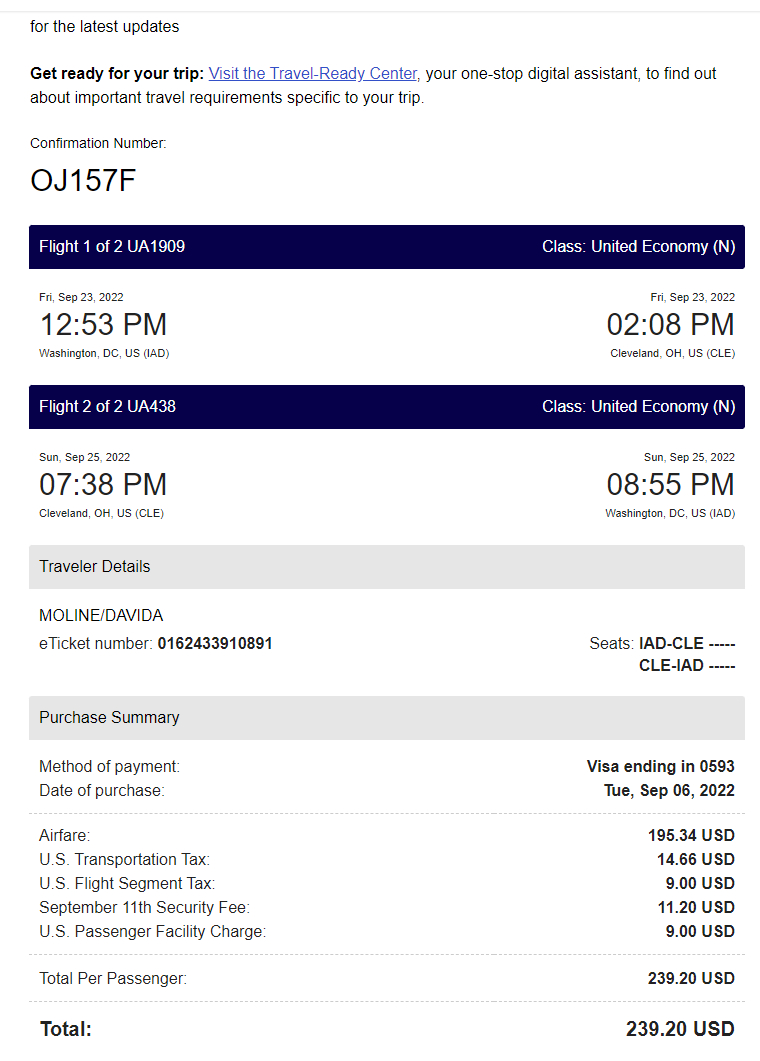The width and height of the screenshot is (760, 1061).
Task: Click the 08:55 PM arrival time
Action: coord(670,485)
